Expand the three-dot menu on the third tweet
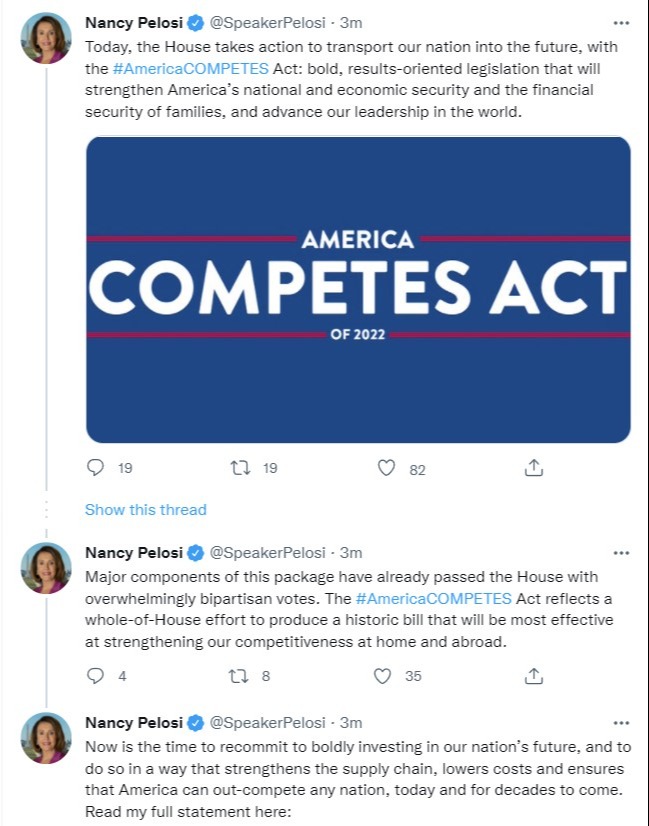 [622, 722]
